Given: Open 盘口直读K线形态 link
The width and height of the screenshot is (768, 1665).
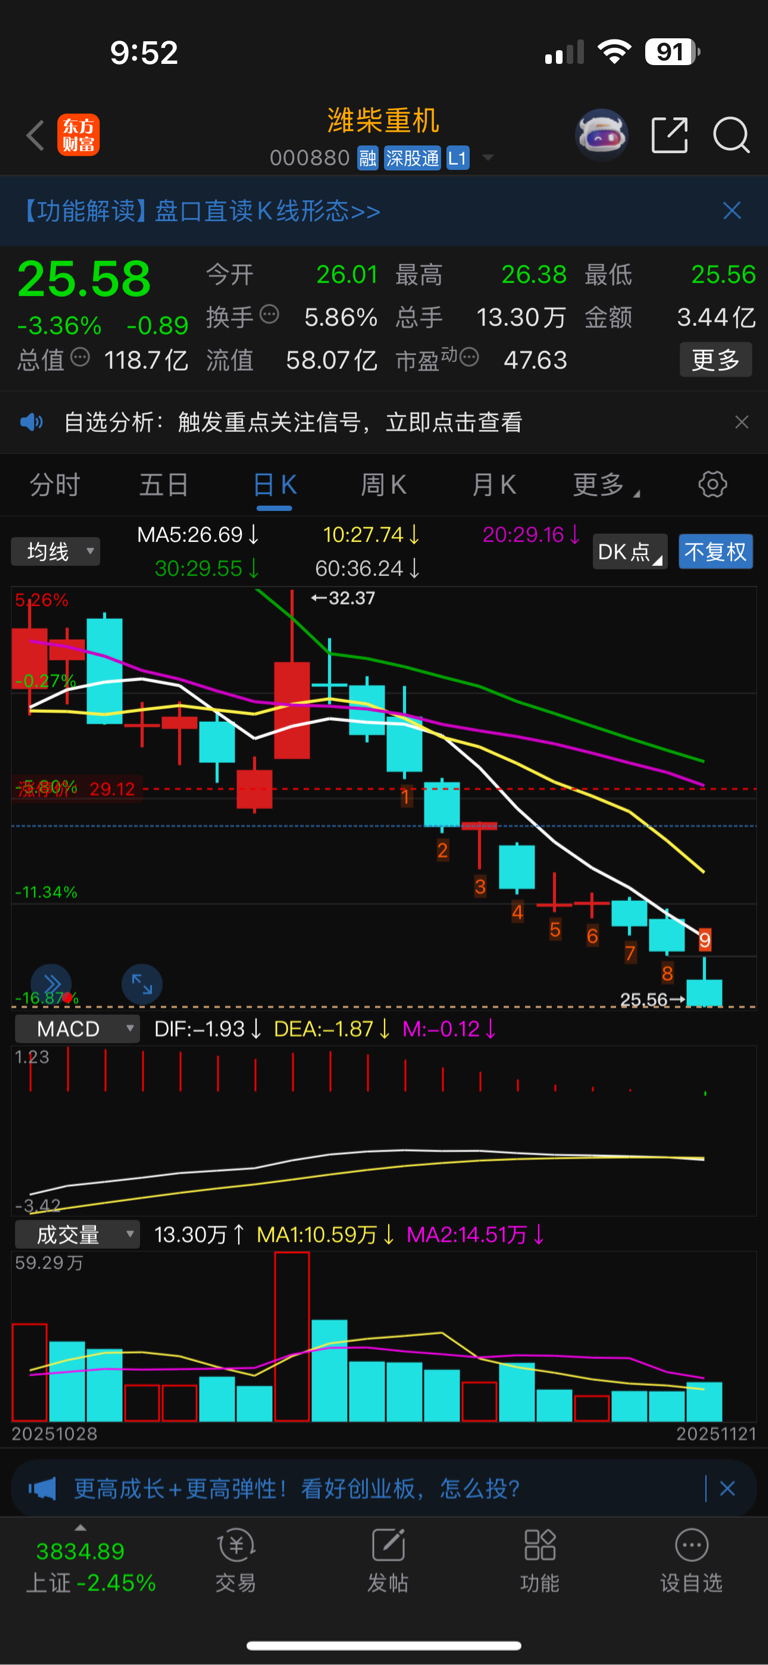Looking at the screenshot, I should [x=267, y=211].
